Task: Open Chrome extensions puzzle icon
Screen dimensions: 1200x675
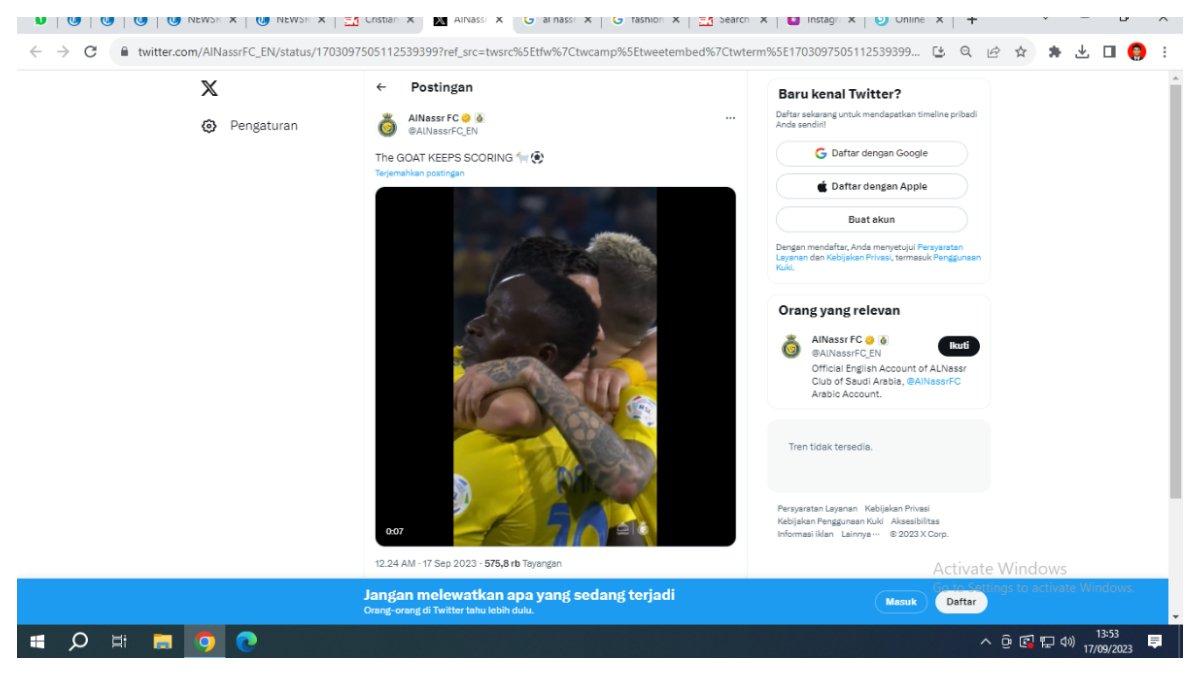Action: pyautogui.click(x=1054, y=52)
